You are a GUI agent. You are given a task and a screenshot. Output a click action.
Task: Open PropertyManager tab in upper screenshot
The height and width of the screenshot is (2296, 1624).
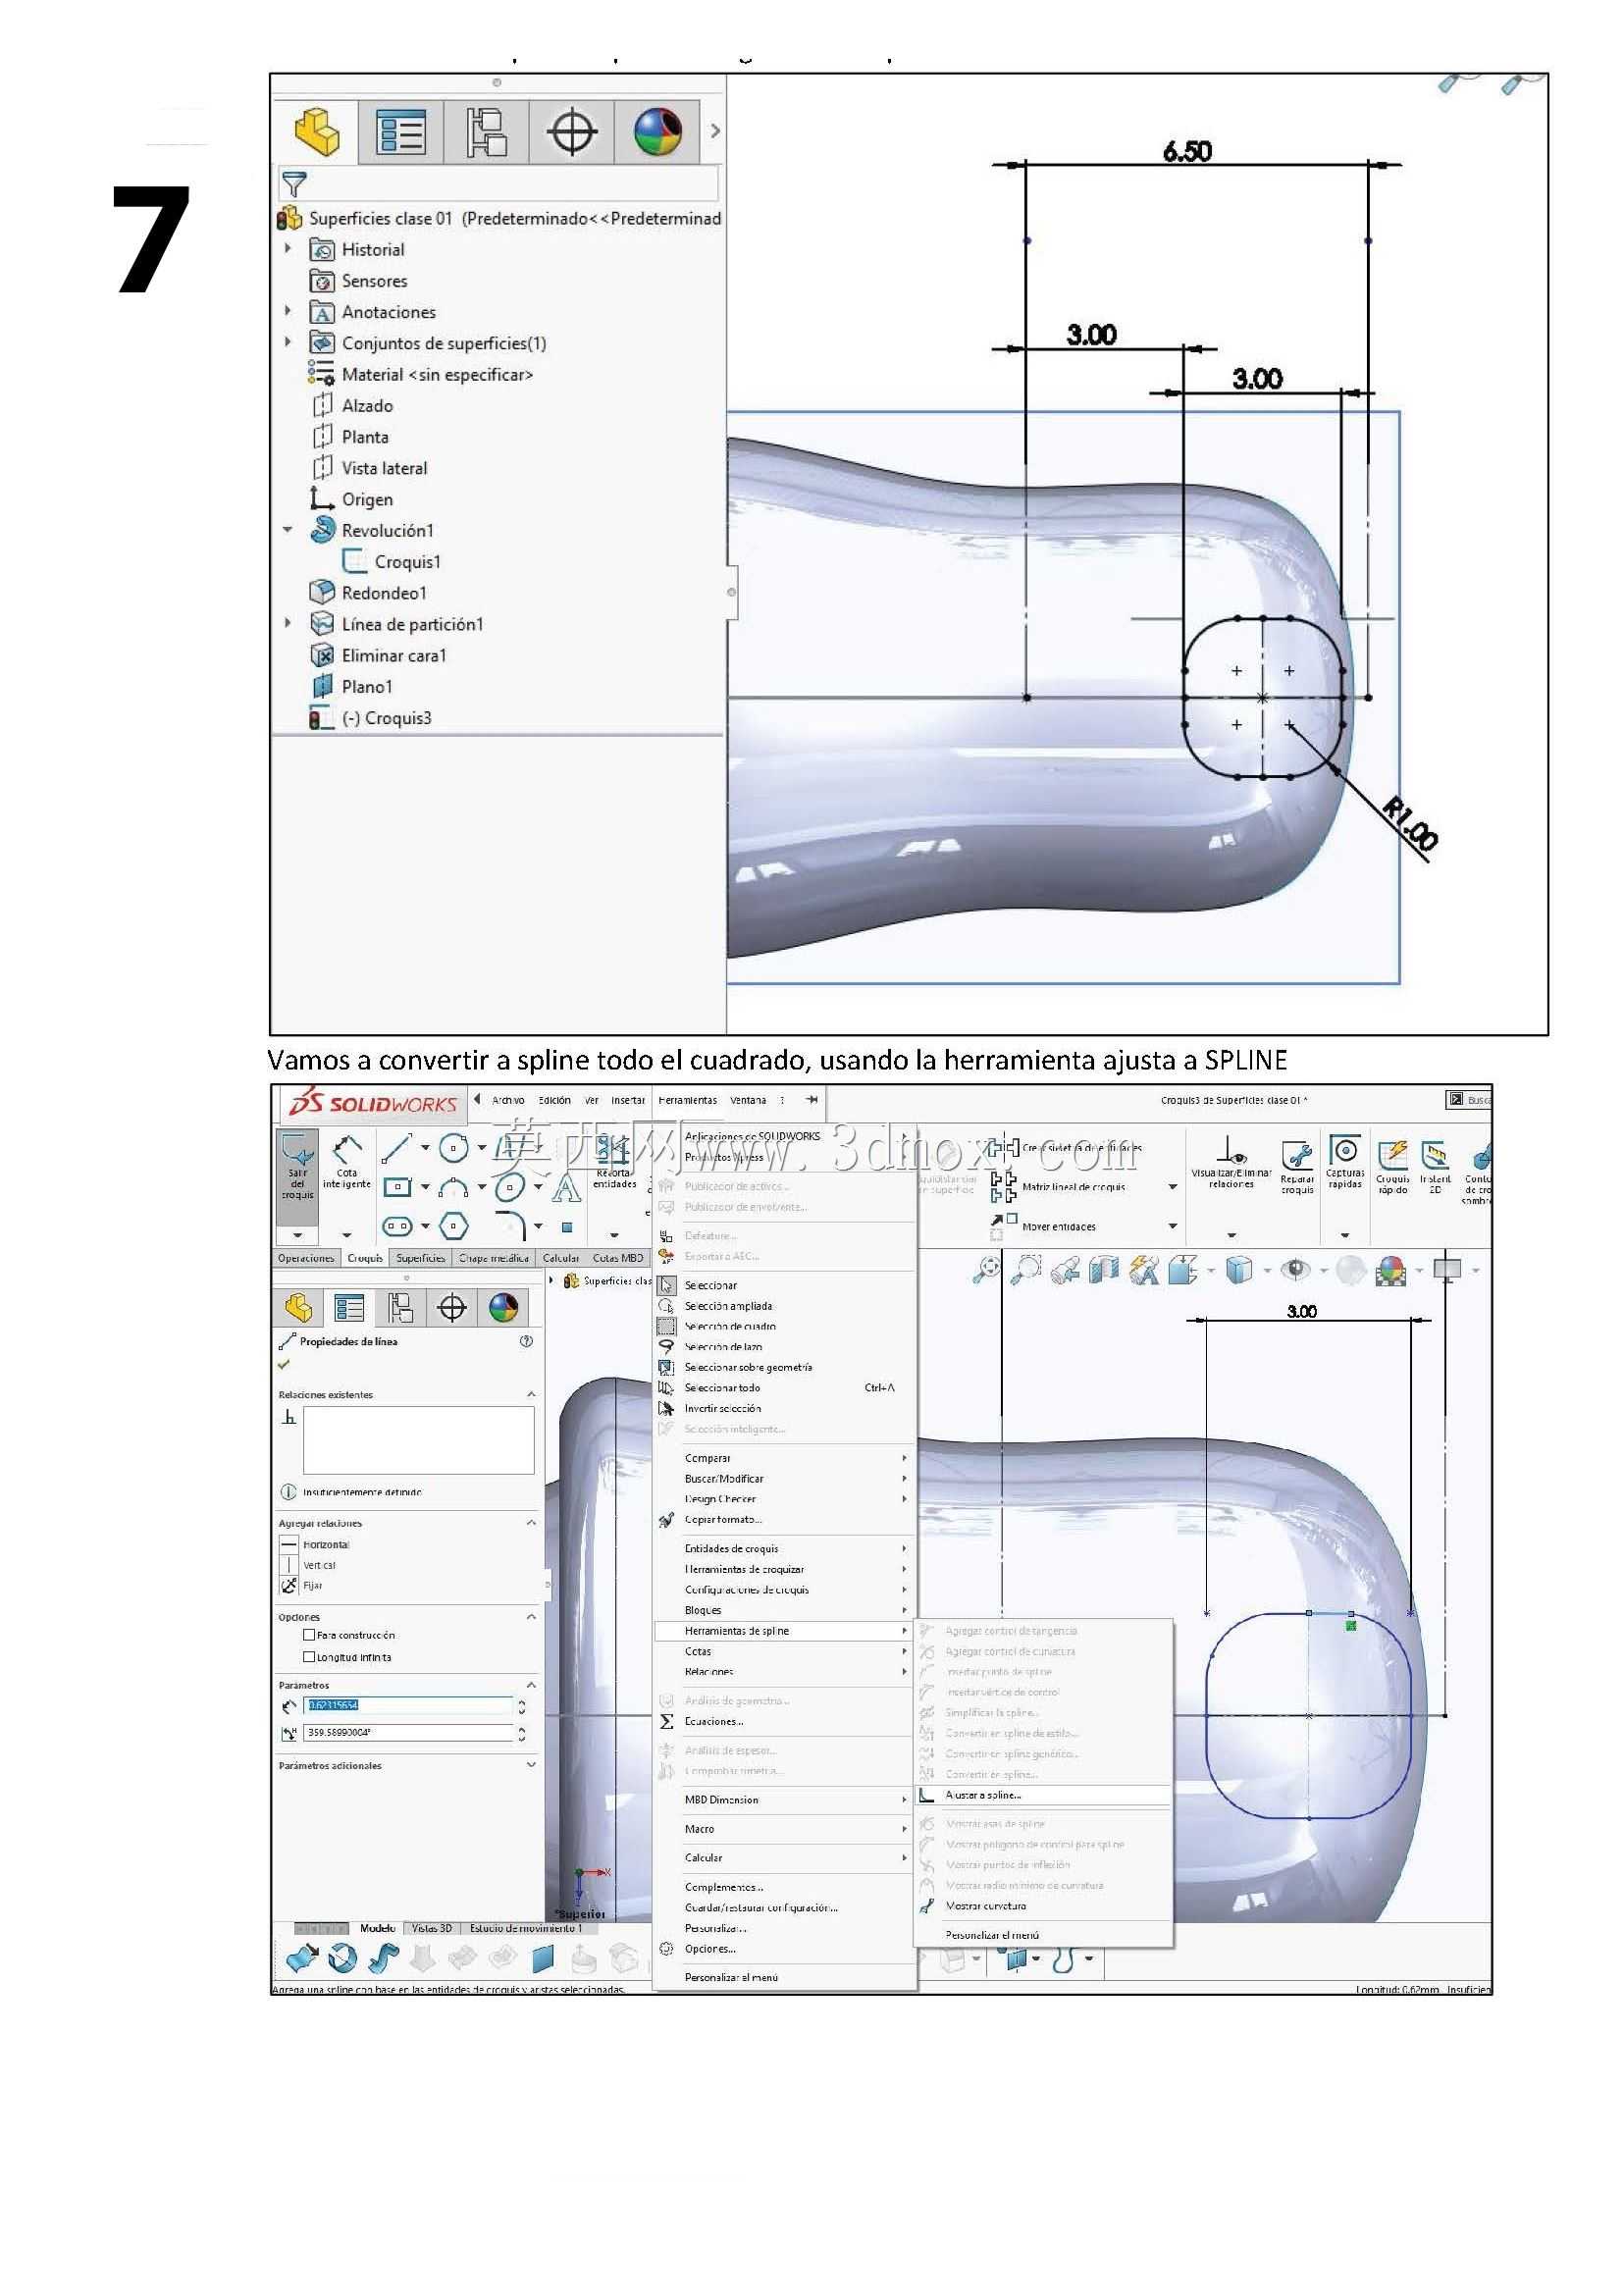[x=401, y=131]
